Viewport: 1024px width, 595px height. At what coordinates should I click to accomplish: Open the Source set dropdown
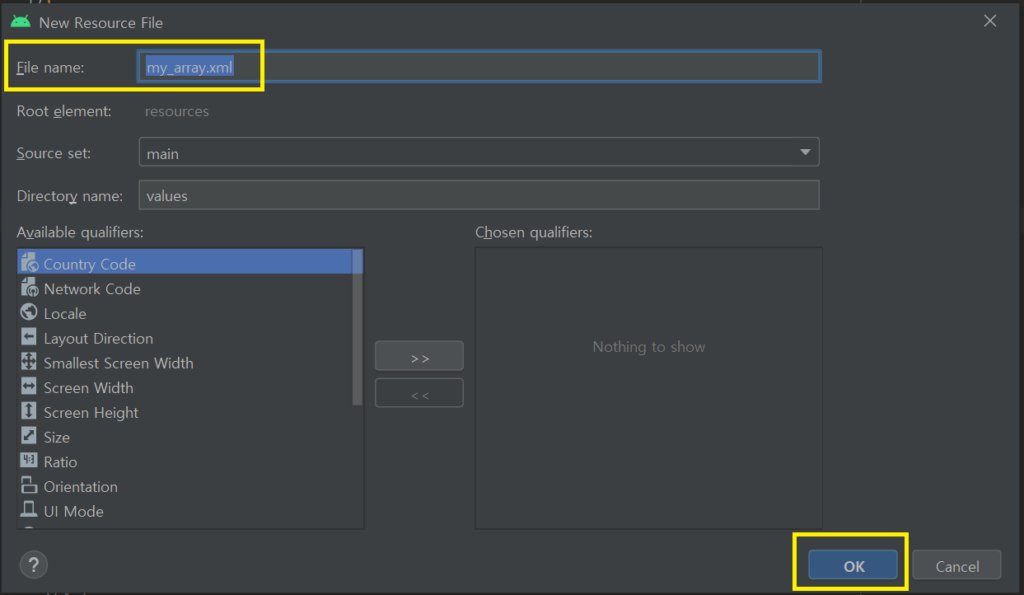tap(478, 153)
